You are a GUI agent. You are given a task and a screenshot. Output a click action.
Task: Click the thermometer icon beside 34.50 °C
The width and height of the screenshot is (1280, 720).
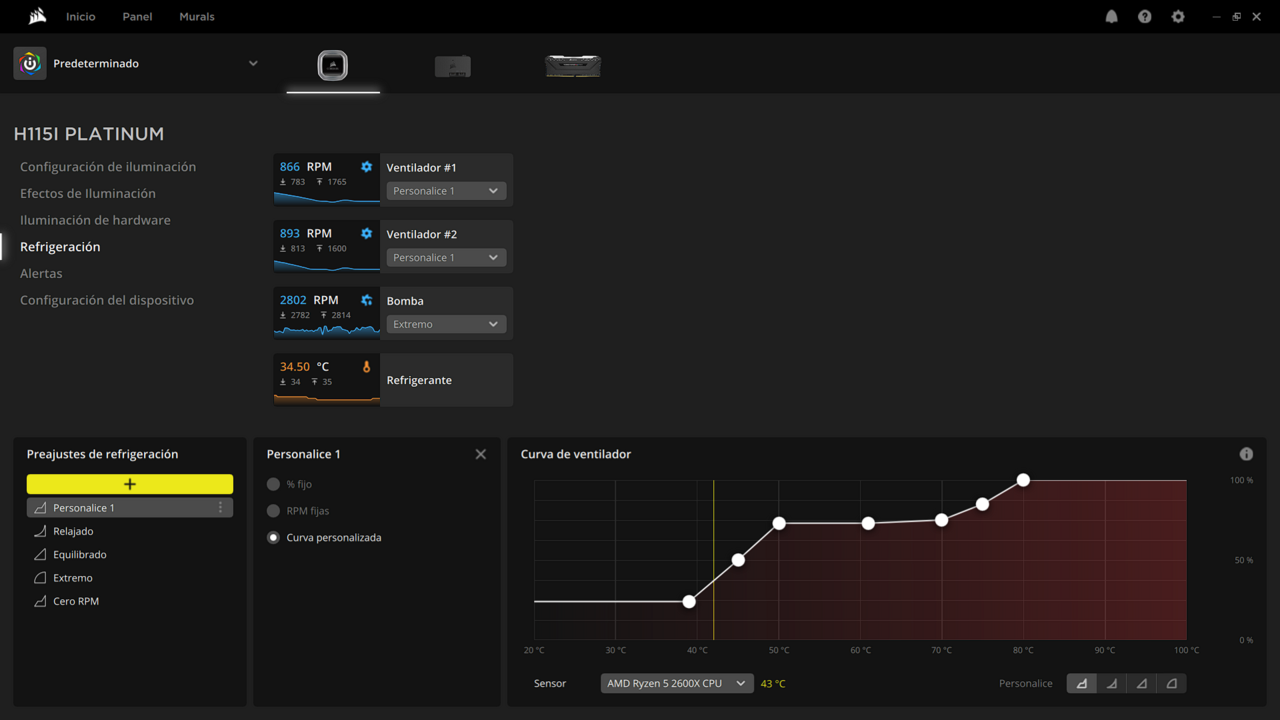coord(366,367)
